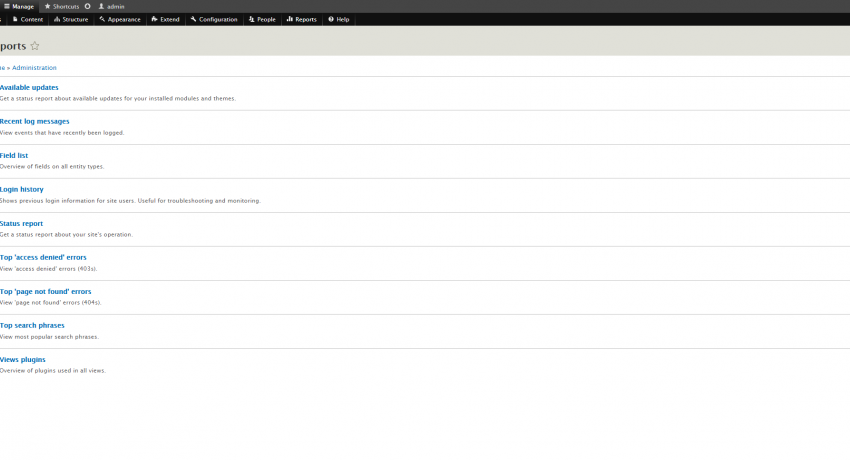The height and width of the screenshot is (460, 850).
Task: Open the Help menu item
Action: pyautogui.click(x=339, y=20)
